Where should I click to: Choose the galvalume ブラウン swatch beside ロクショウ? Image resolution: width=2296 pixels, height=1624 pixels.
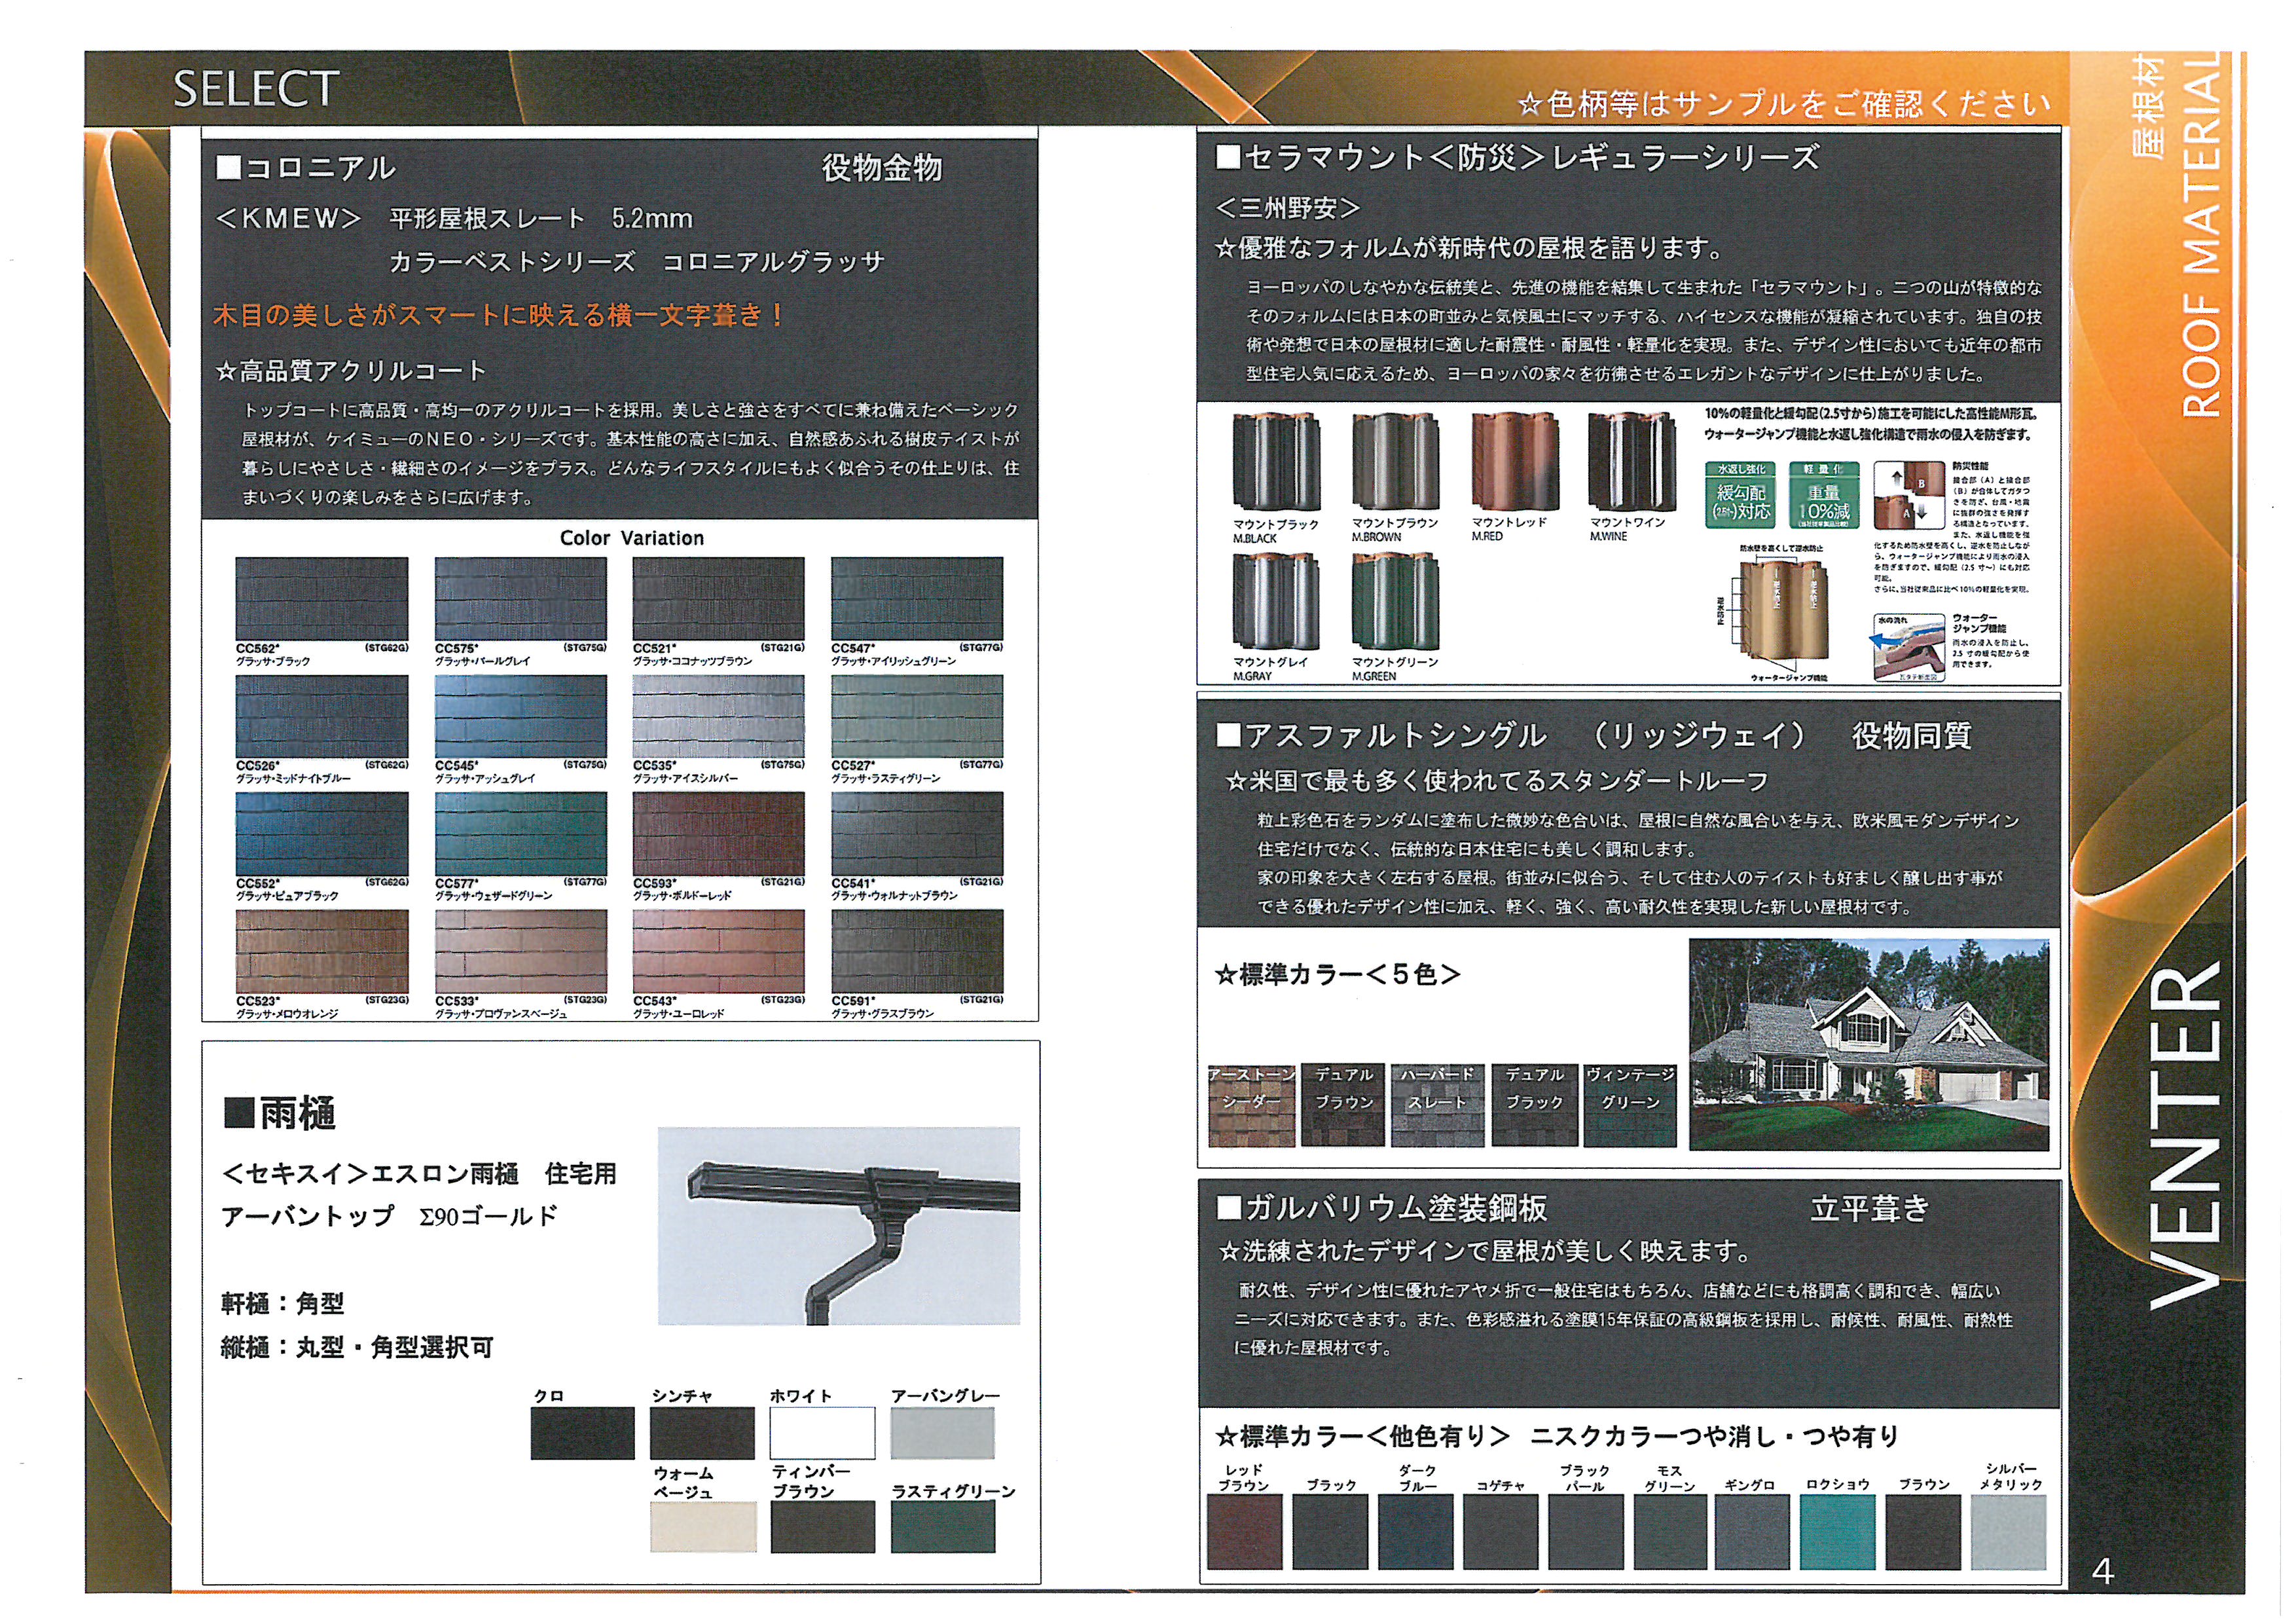click(x=1923, y=1533)
